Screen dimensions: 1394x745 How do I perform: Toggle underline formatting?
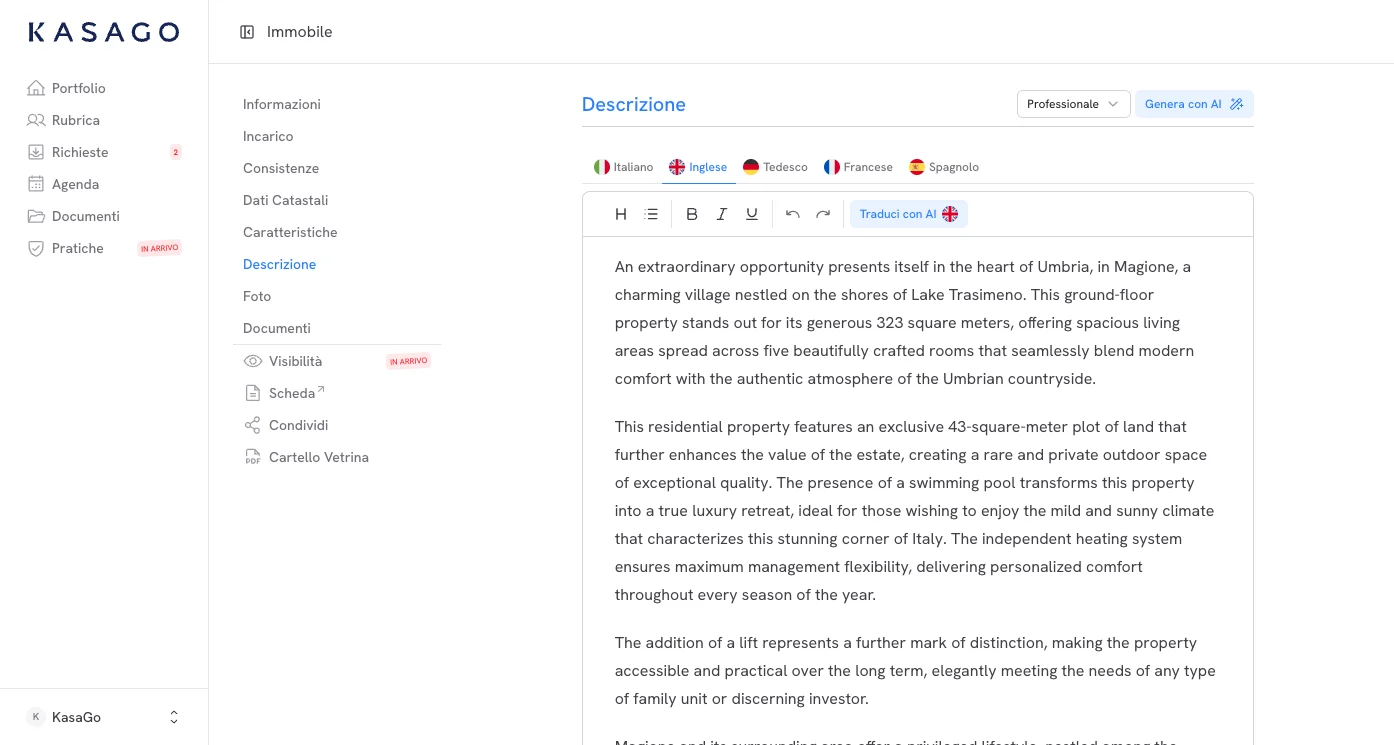pyautogui.click(x=752, y=214)
